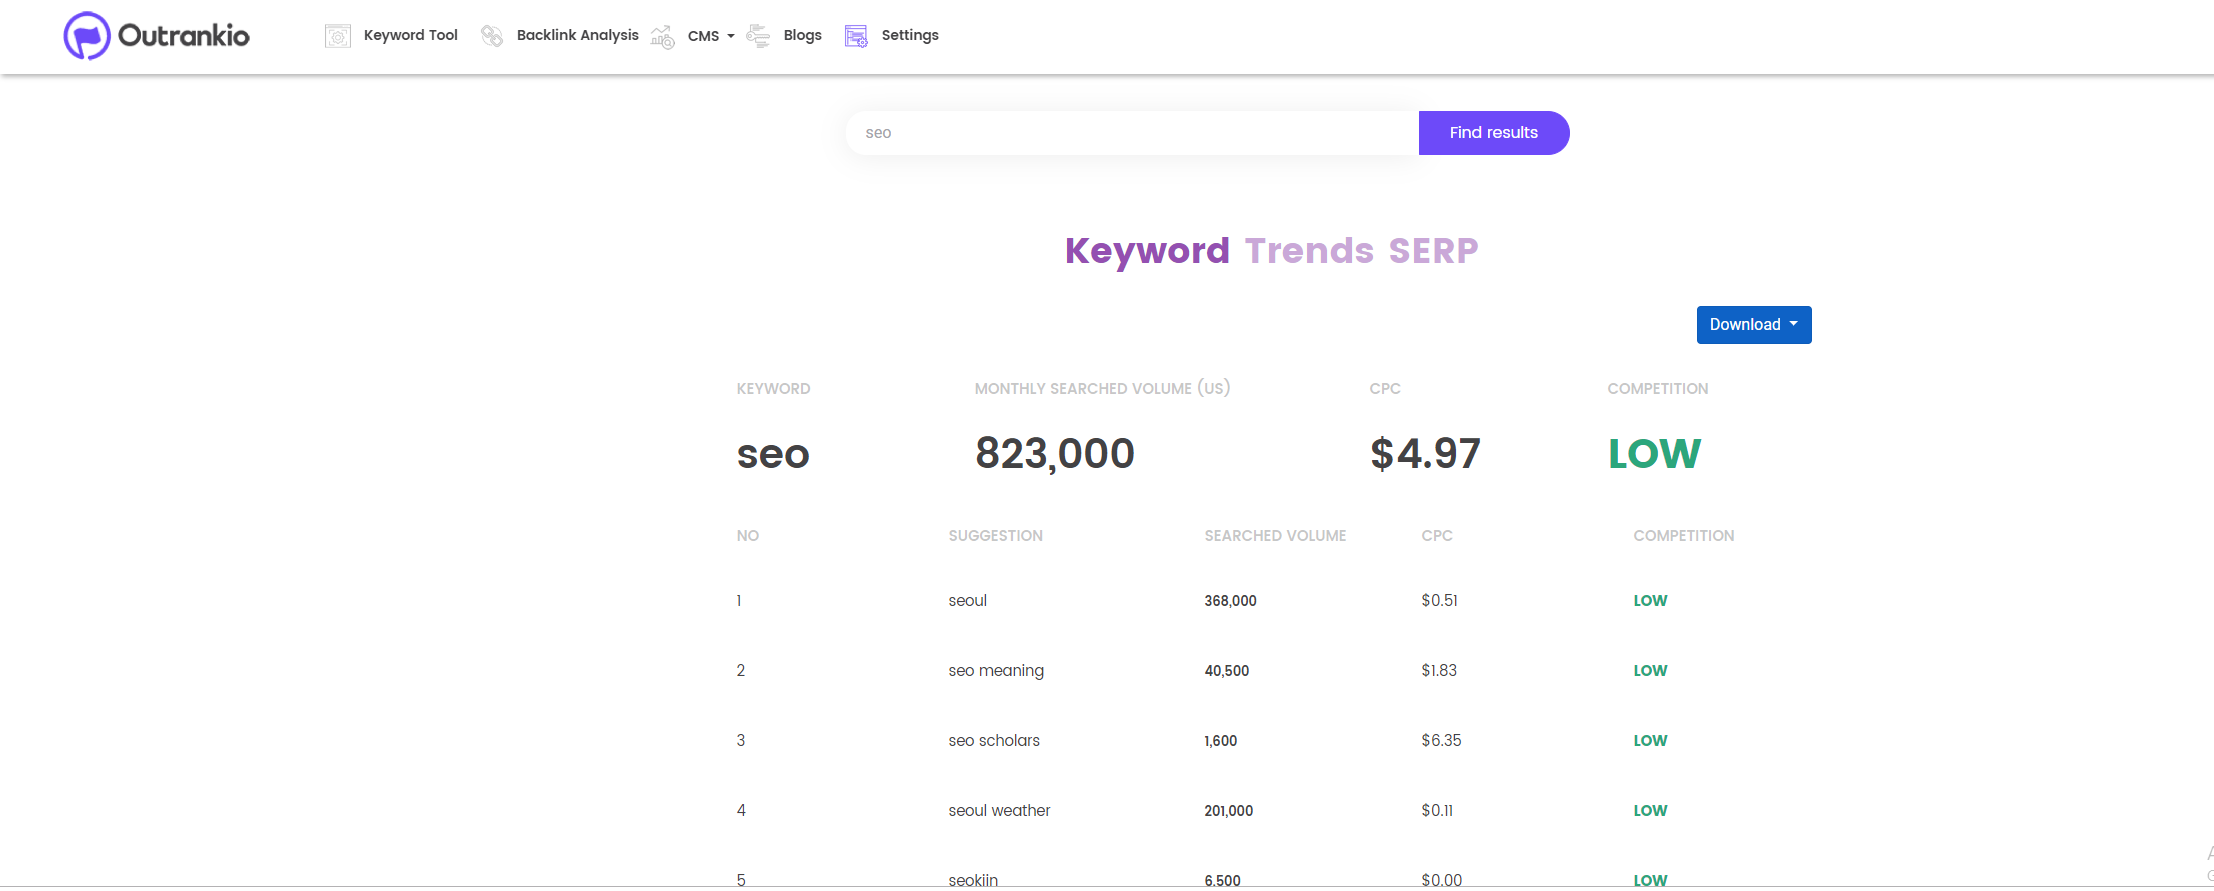Click the Outrankio logo icon
Image resolution: width=2214 pixels, height=891 pixels.
pos(87,36)
